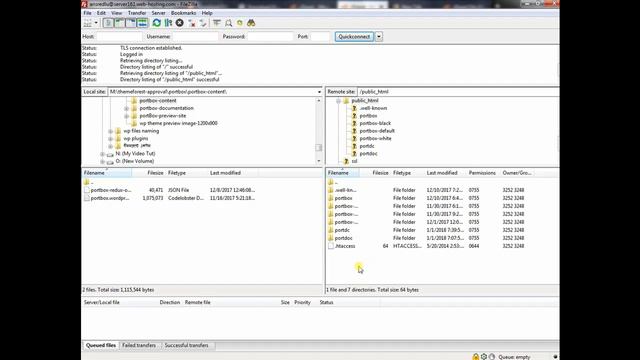This screenshot has height=360, width=640.
Task: Open the Transfer menu
Action: (x=137, y=13)
